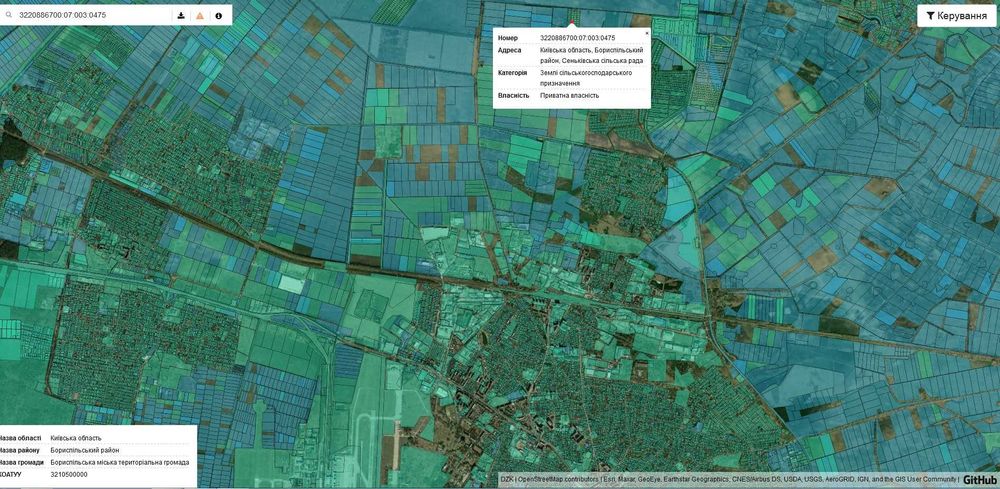Image resolution: width=1000 pixels, height=489 pixels.
Task: Click the download icon in the search bar
Action: [x=181, y=15]
